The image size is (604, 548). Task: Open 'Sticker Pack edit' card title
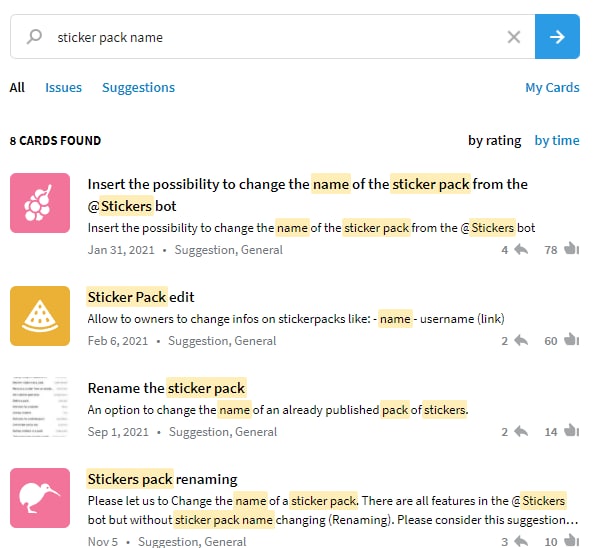tap(141, 297)
